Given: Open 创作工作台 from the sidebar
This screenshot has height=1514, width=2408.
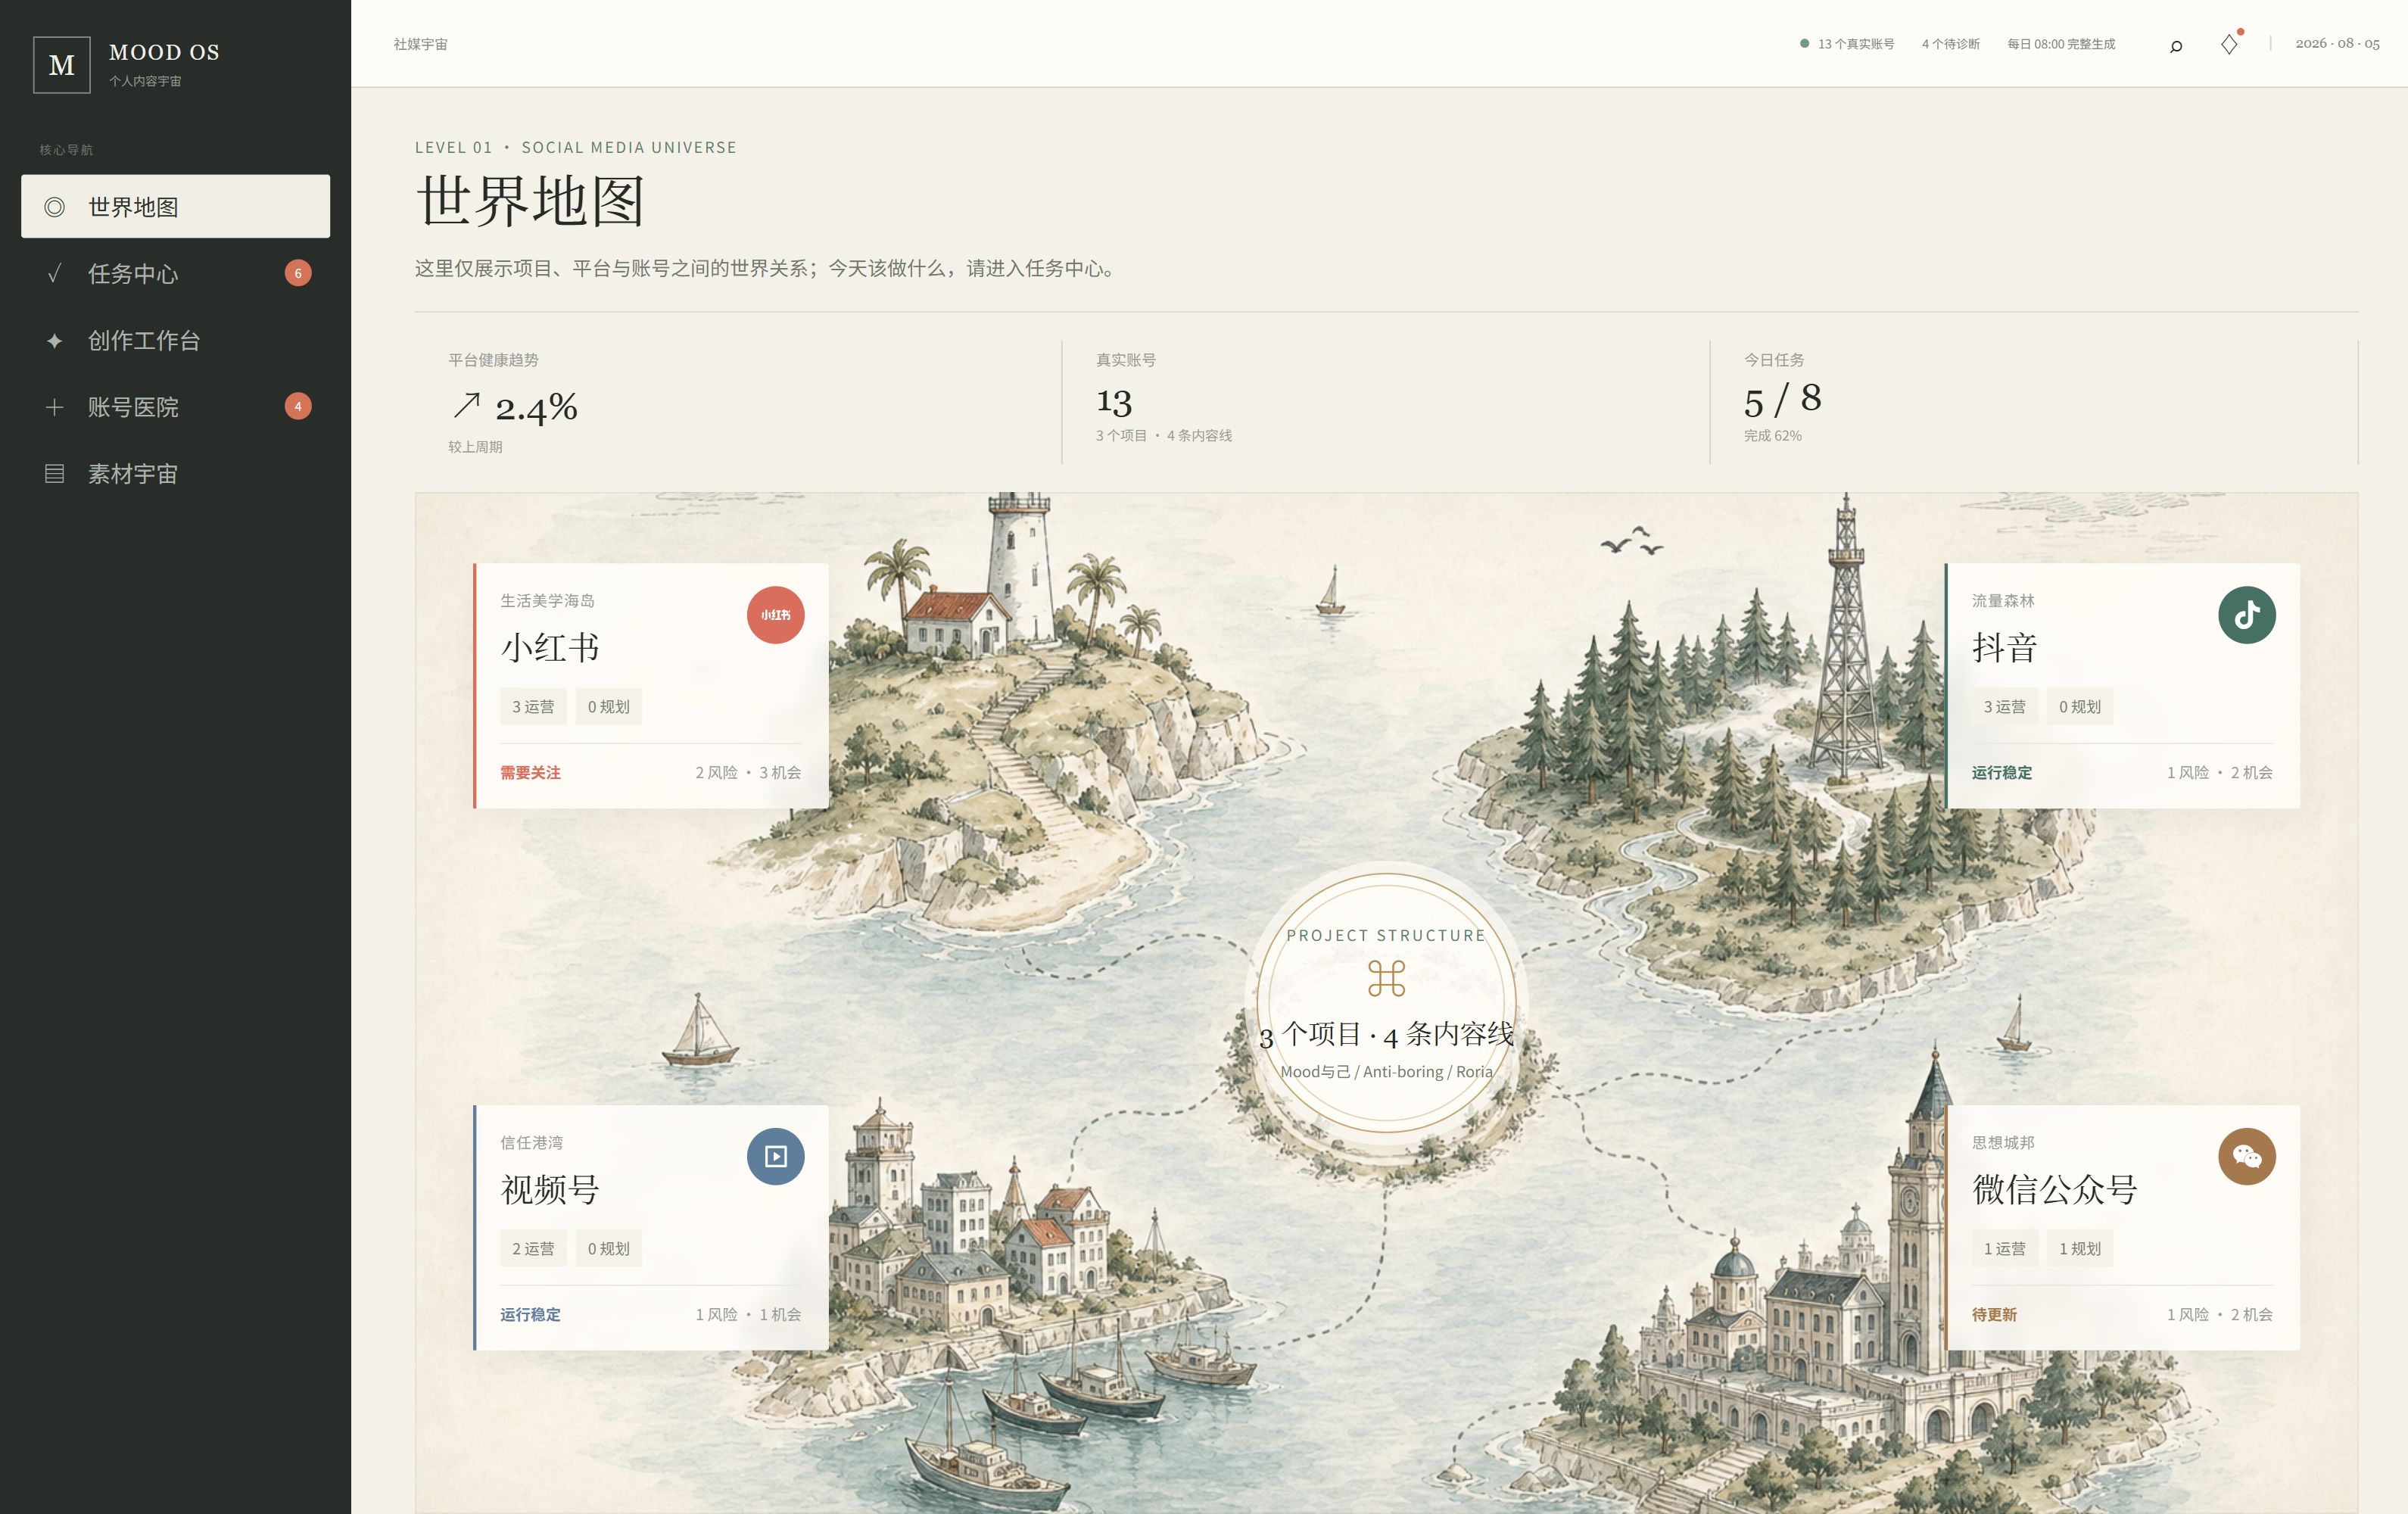Looking at the screenshot, I should [175, 340].
